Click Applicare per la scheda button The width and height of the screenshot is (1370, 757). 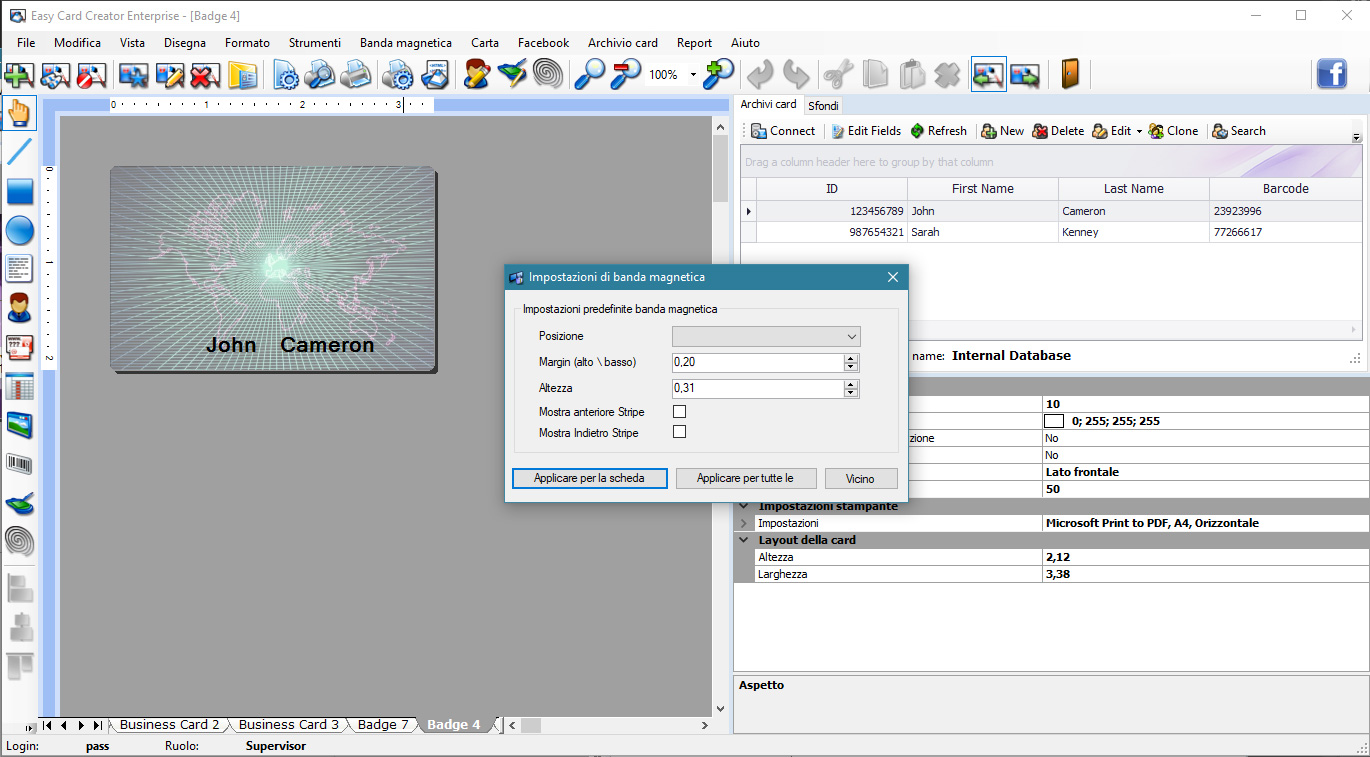[x=589, y=478]
